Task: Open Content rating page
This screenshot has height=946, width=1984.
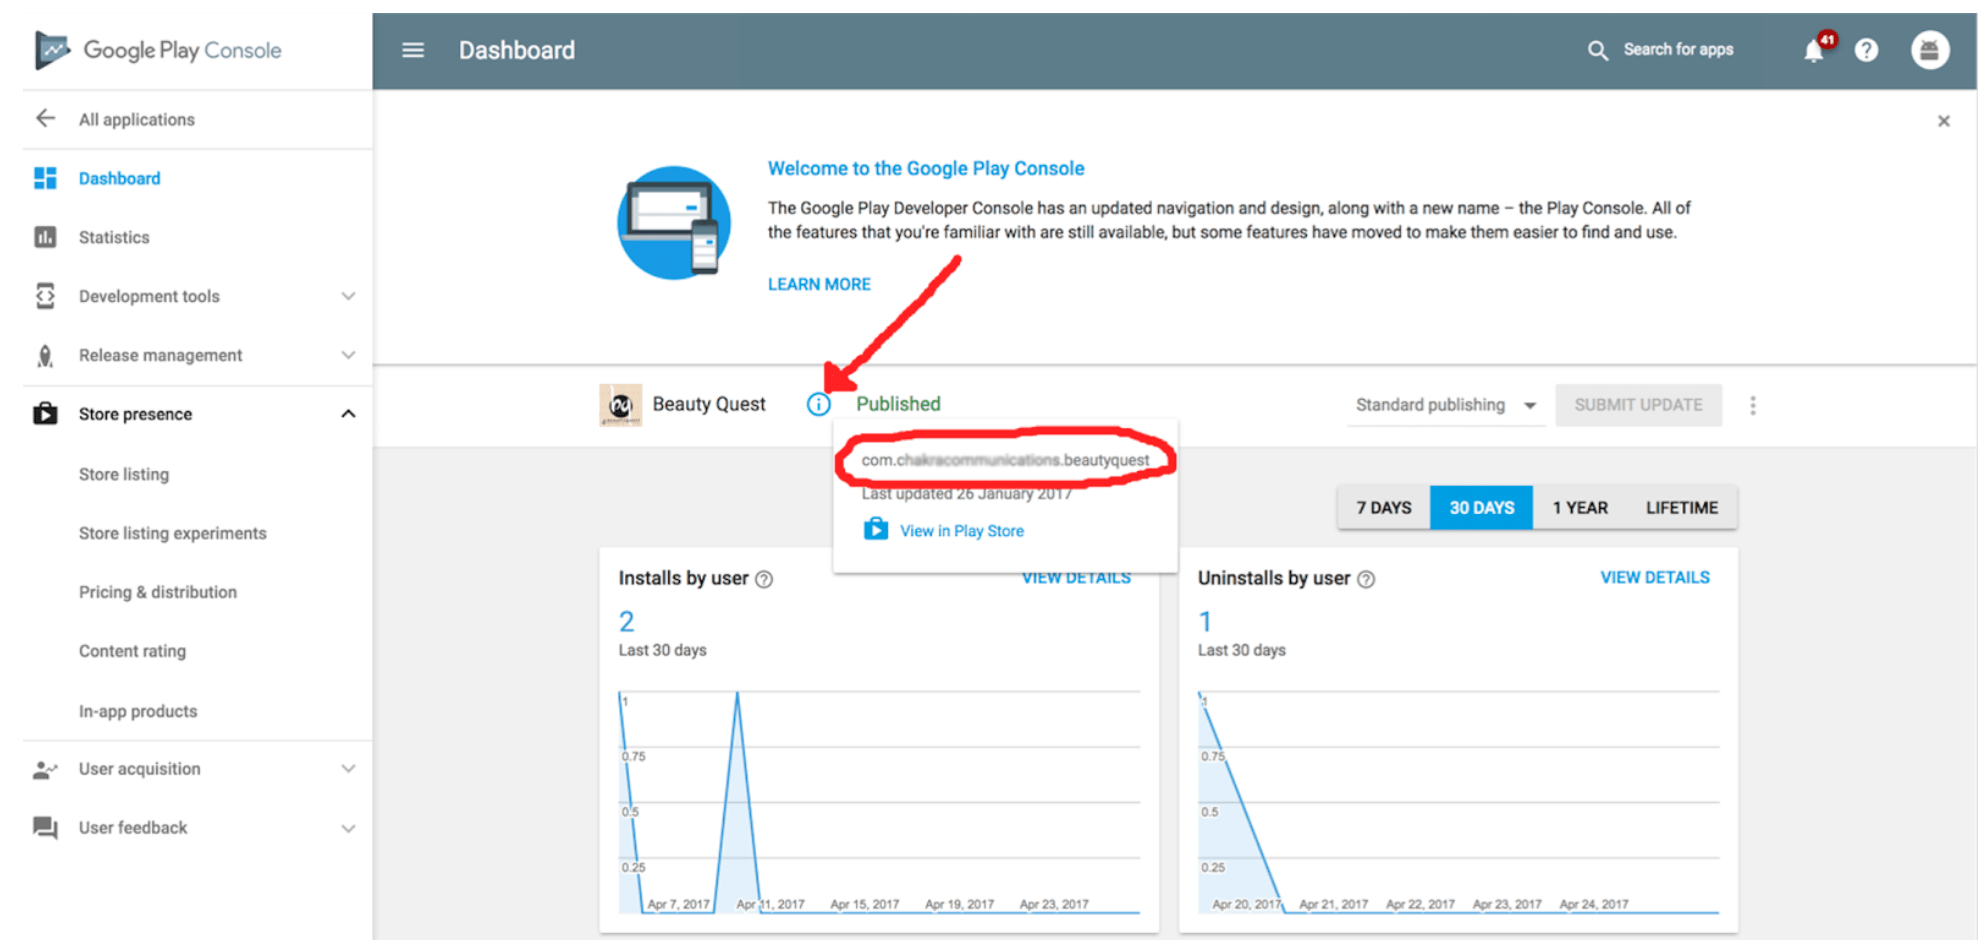Action: coord(132,651)
